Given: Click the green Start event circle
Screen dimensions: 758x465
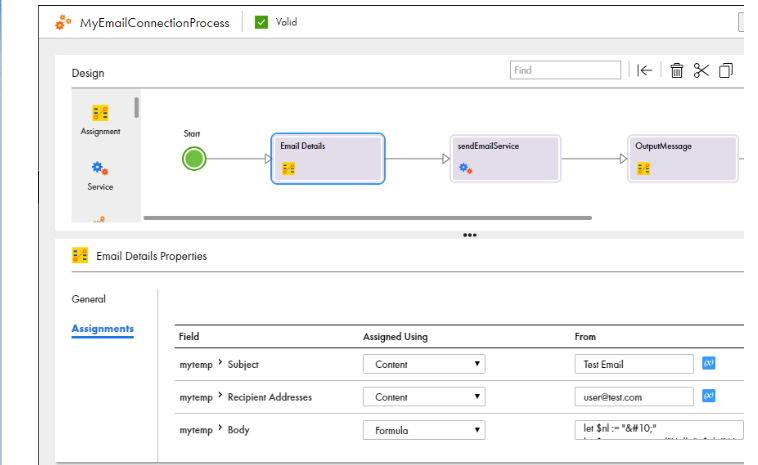Looking at the screenshot, I should coord(194,159).
